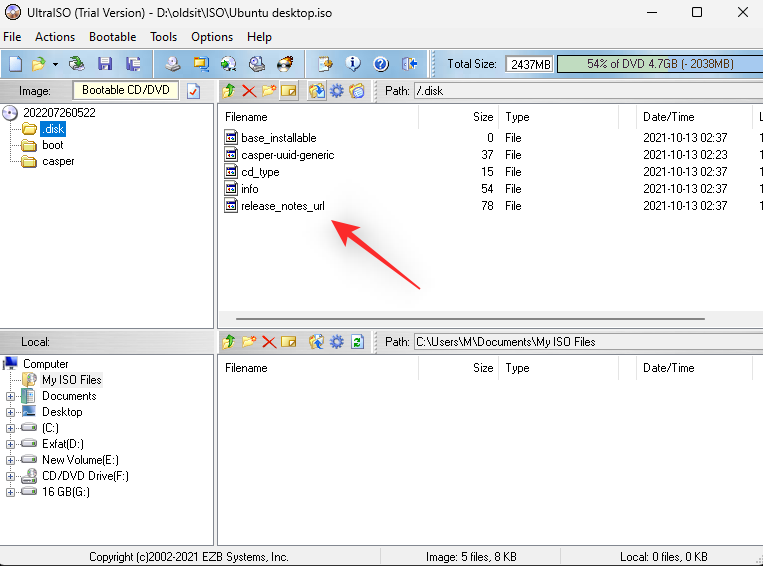Click the New image toolbar icon

(x=15, y=64)
